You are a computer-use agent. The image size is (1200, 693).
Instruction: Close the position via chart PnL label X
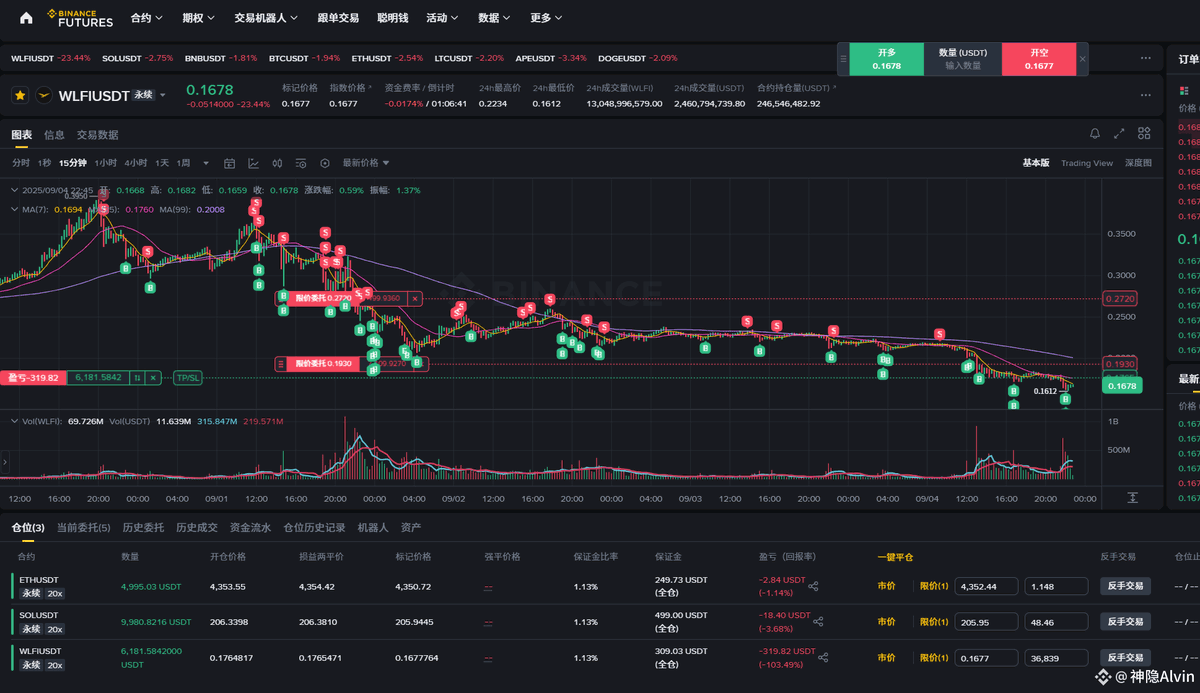(x=153, y=377)
